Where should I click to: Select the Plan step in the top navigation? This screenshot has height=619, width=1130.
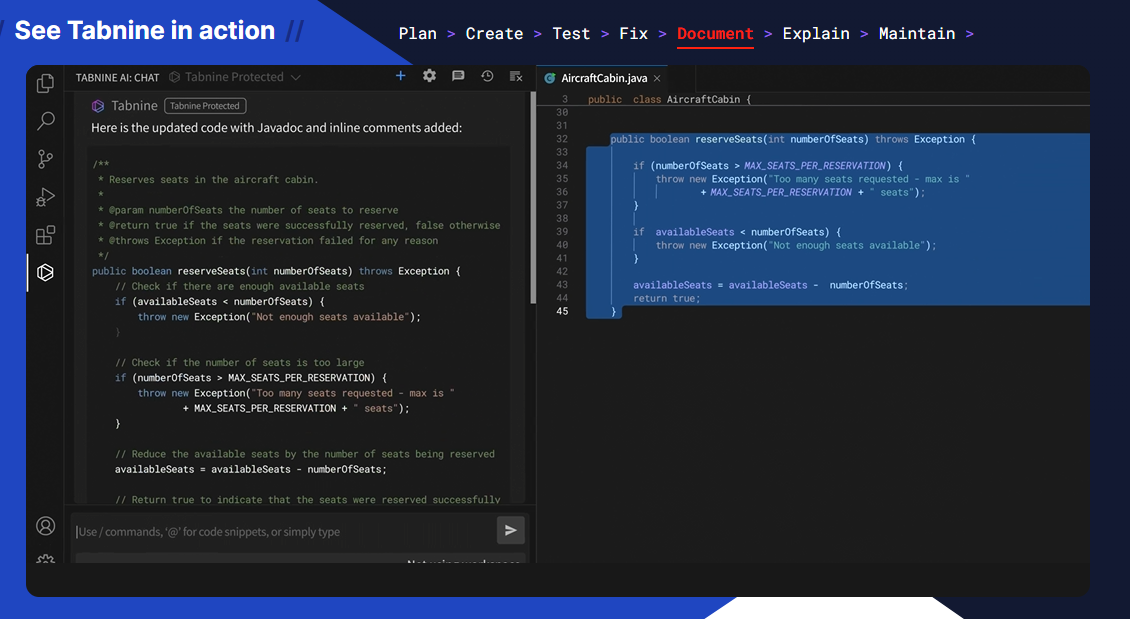pyautogui.click(x=418, y=34)
